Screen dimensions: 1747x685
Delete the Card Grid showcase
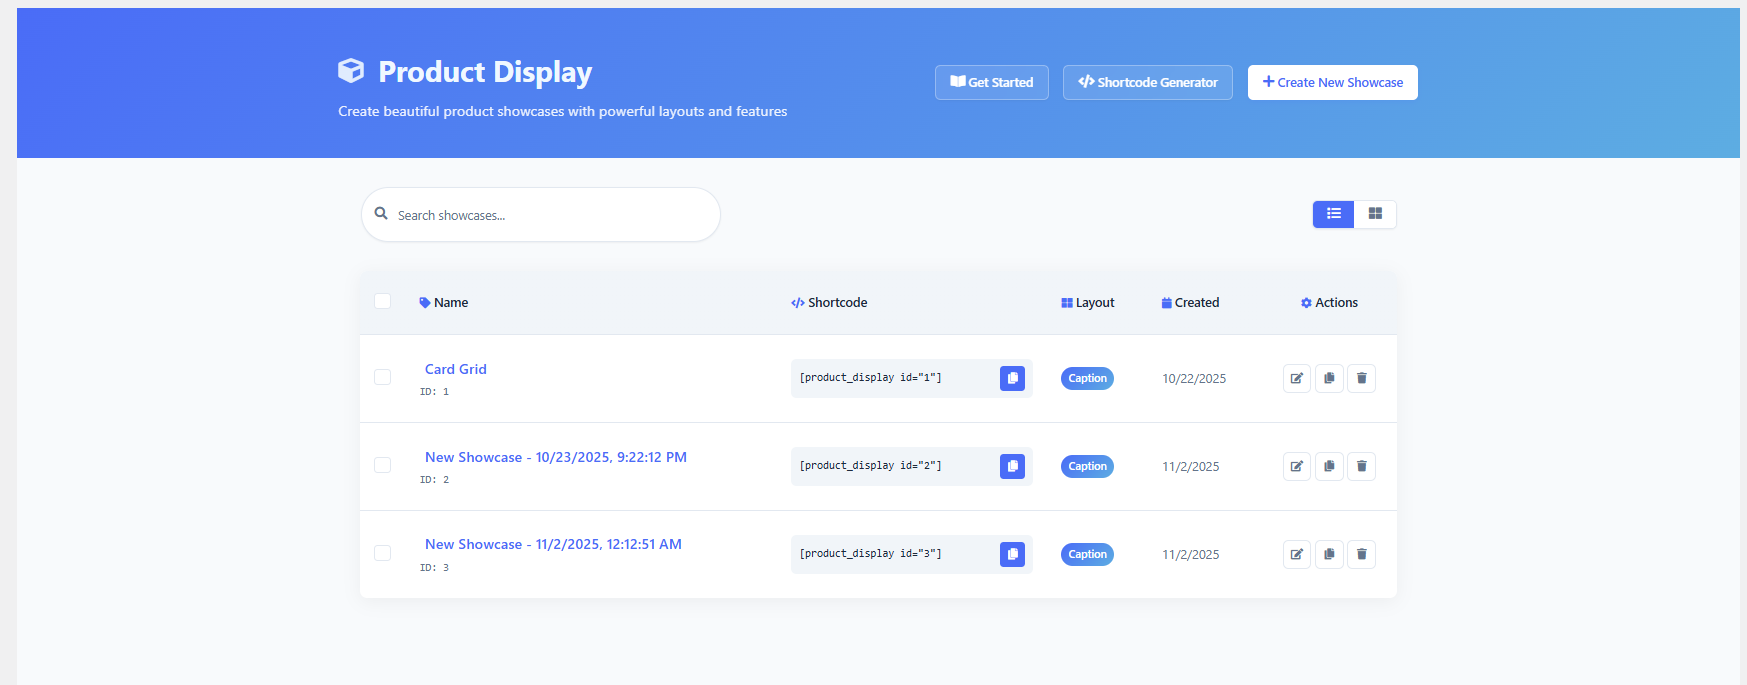(x=1361, y=378)
